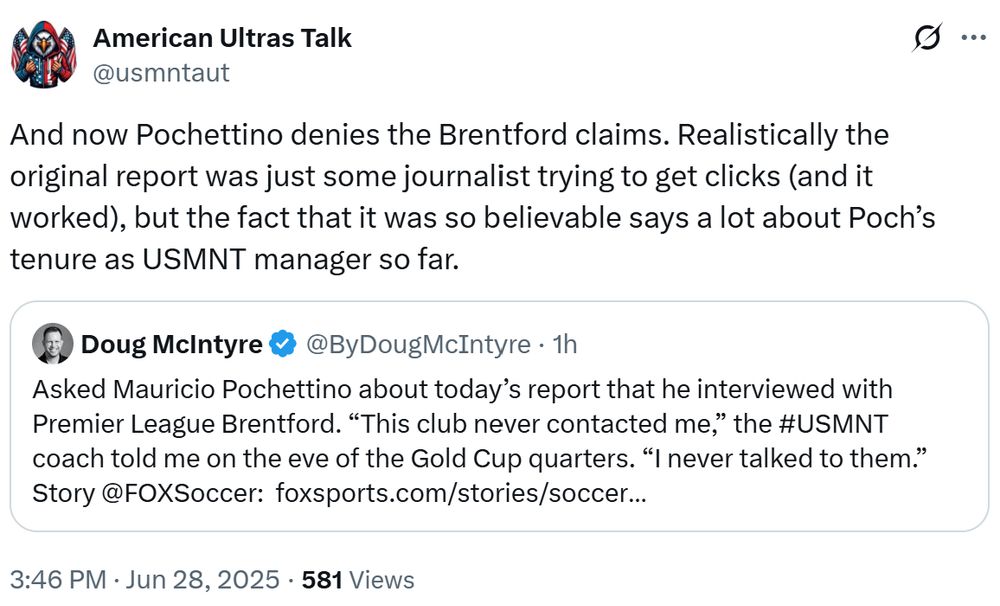This screenshot has width=1000, height=606.
Task: Open Doug McIntyre's name in quoted tweet
Action: pyautogui.click(x=172, y=344)
